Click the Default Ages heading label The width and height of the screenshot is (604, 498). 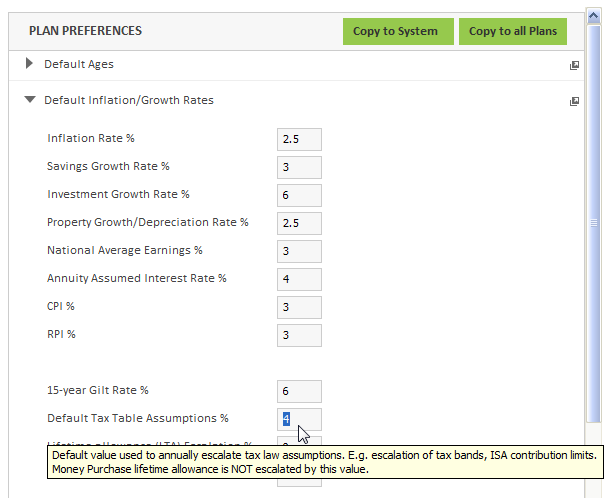click(79, 64)
